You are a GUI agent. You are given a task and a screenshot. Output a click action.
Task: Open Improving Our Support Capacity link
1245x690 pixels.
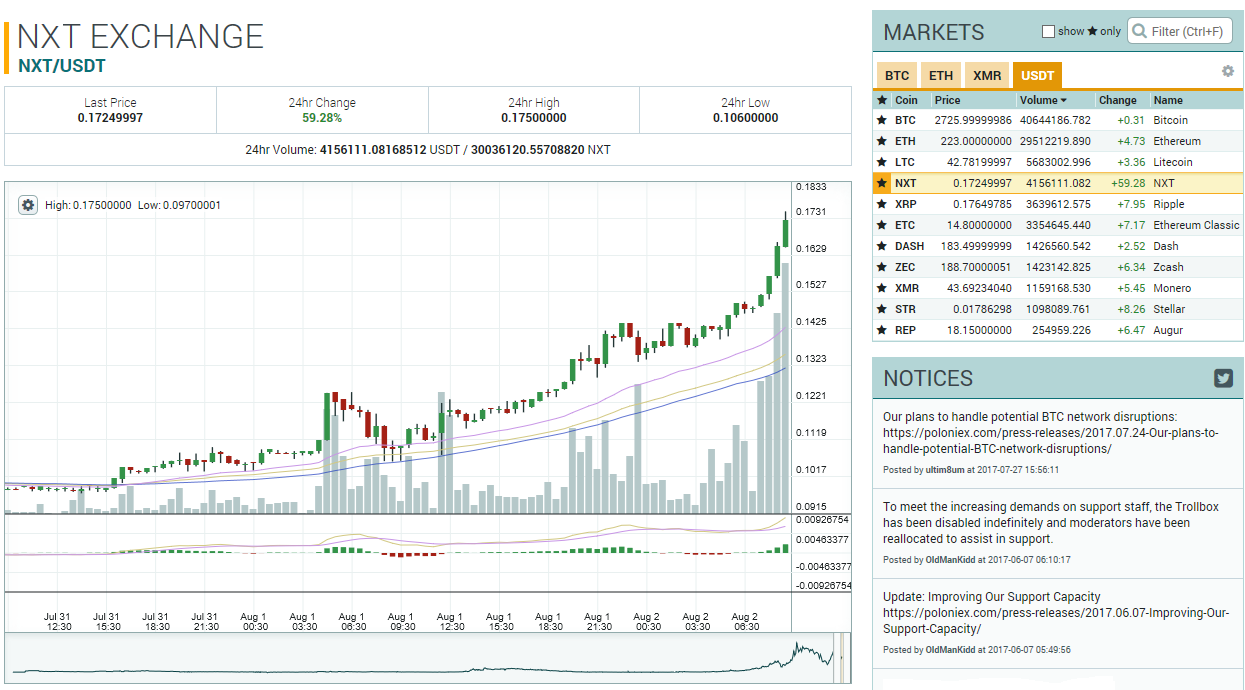coord(1056,621)
